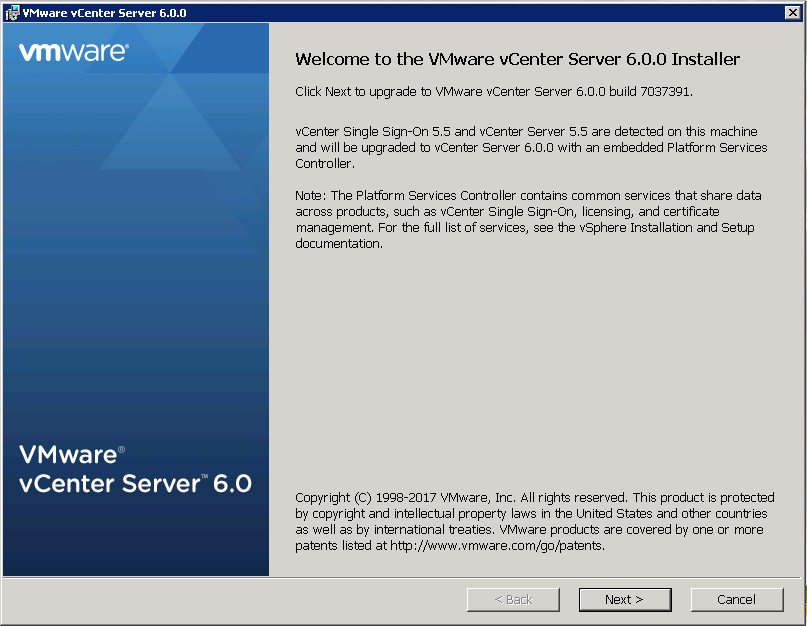
Task: Click the installer icon in the title bar
Action: [x=12, y=11]
